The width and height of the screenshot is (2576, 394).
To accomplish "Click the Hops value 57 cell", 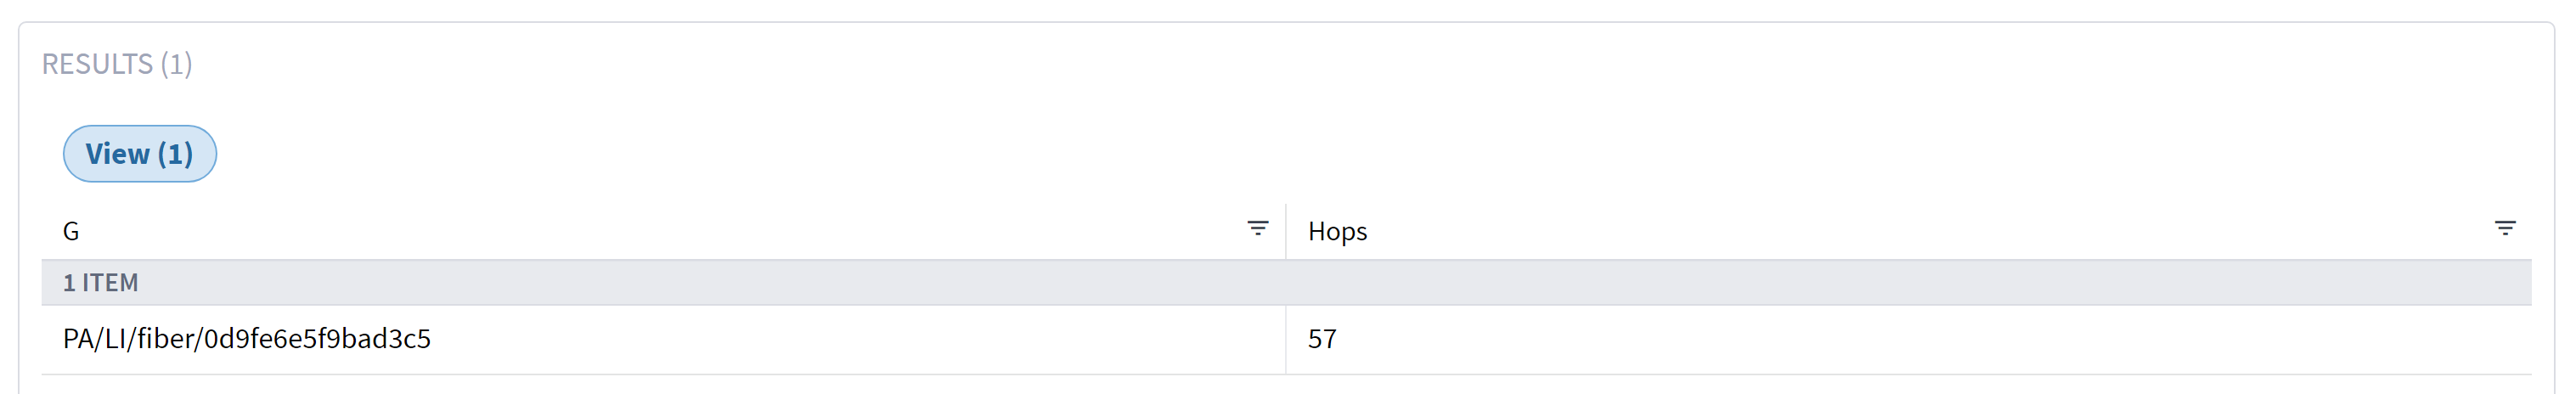I will [1322, 339].
